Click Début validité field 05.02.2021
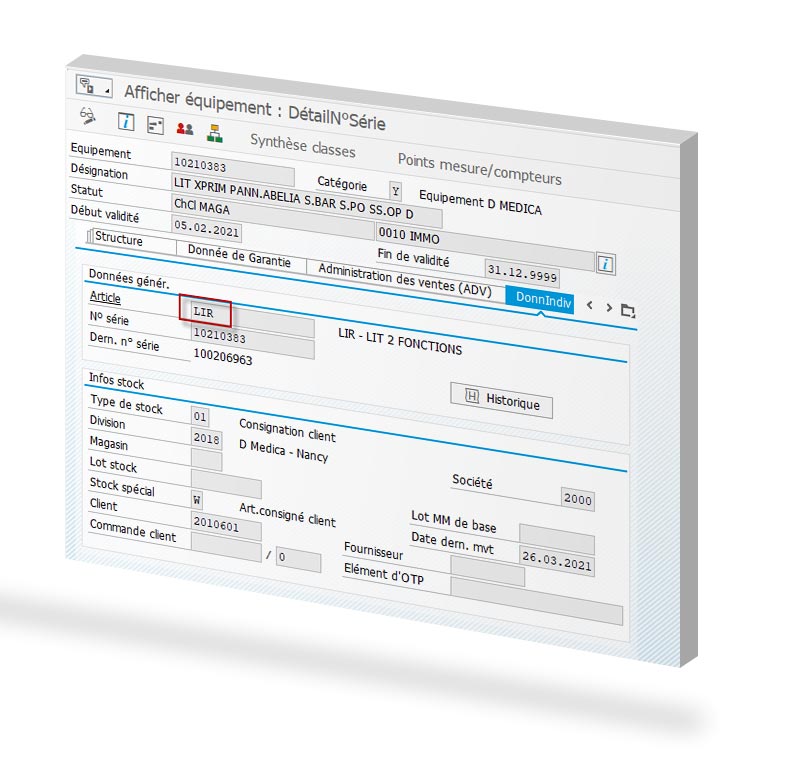Screen dimensions: 794x784 (207, 228)
